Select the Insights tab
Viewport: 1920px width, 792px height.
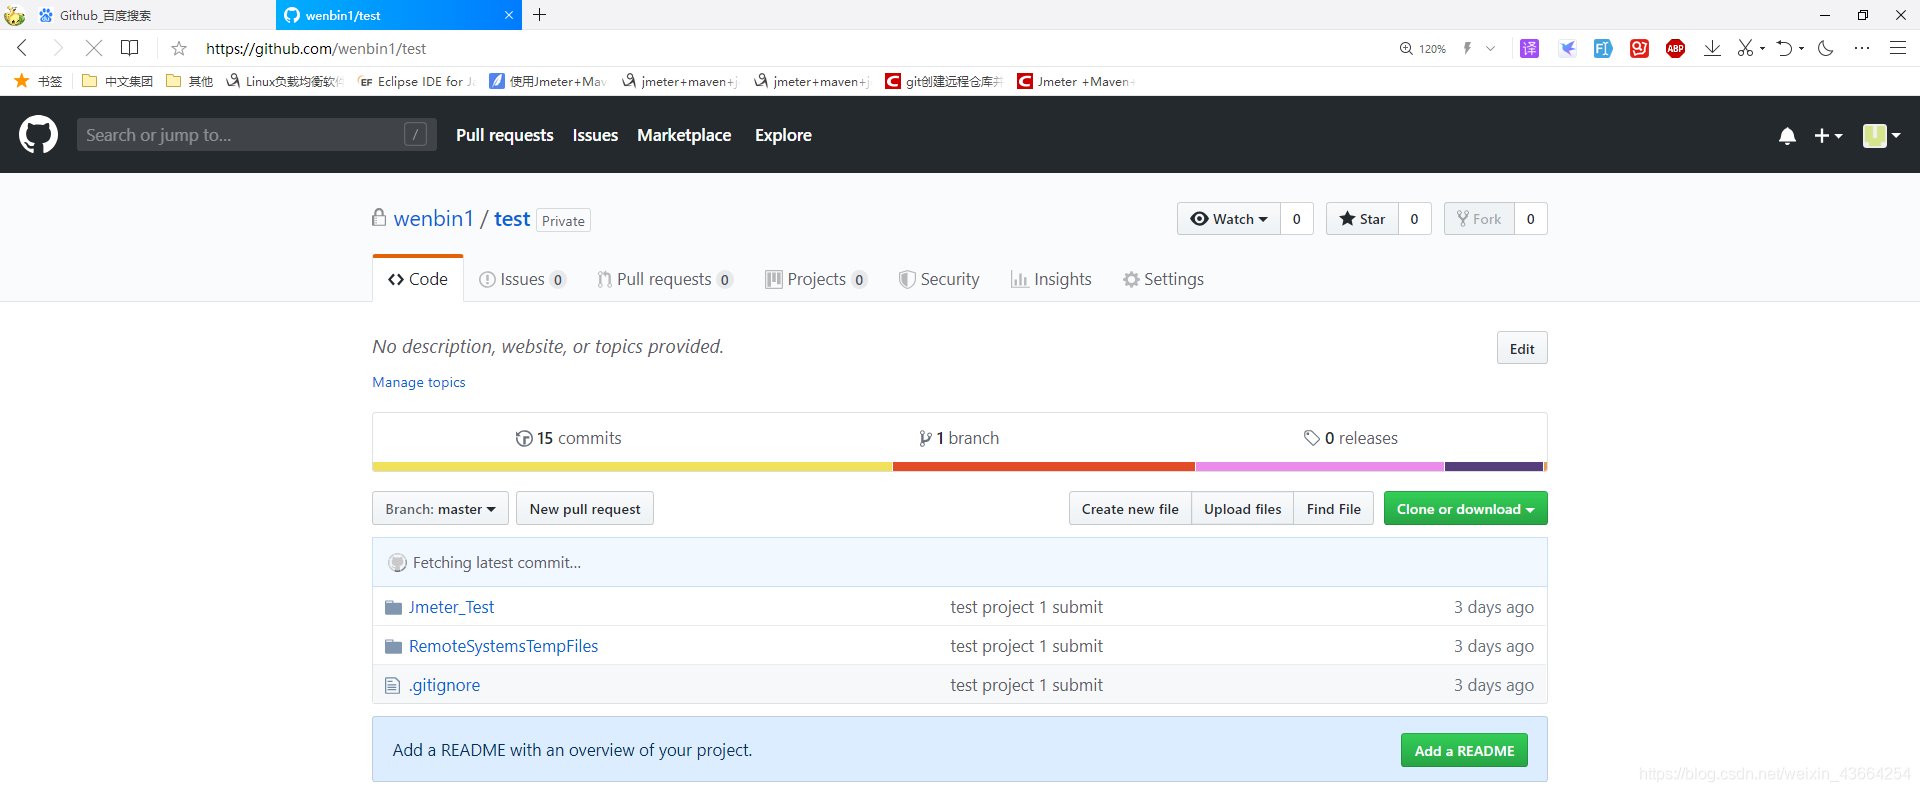1051,279
